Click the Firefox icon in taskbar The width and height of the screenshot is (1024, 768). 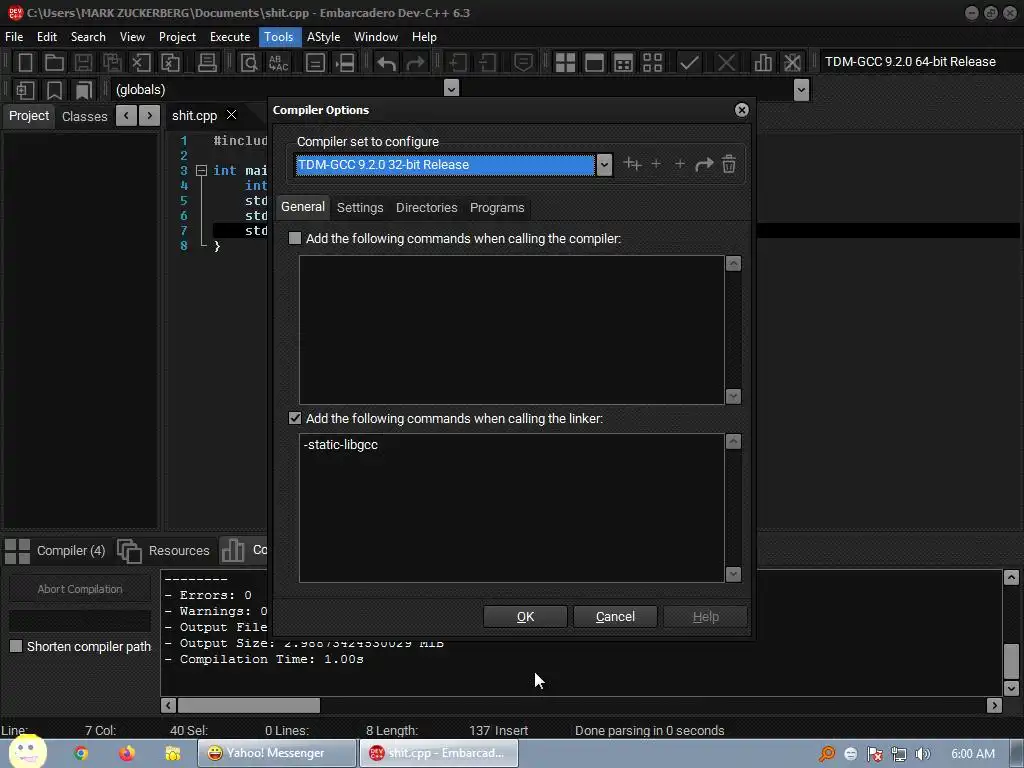(x=127, y=753)
